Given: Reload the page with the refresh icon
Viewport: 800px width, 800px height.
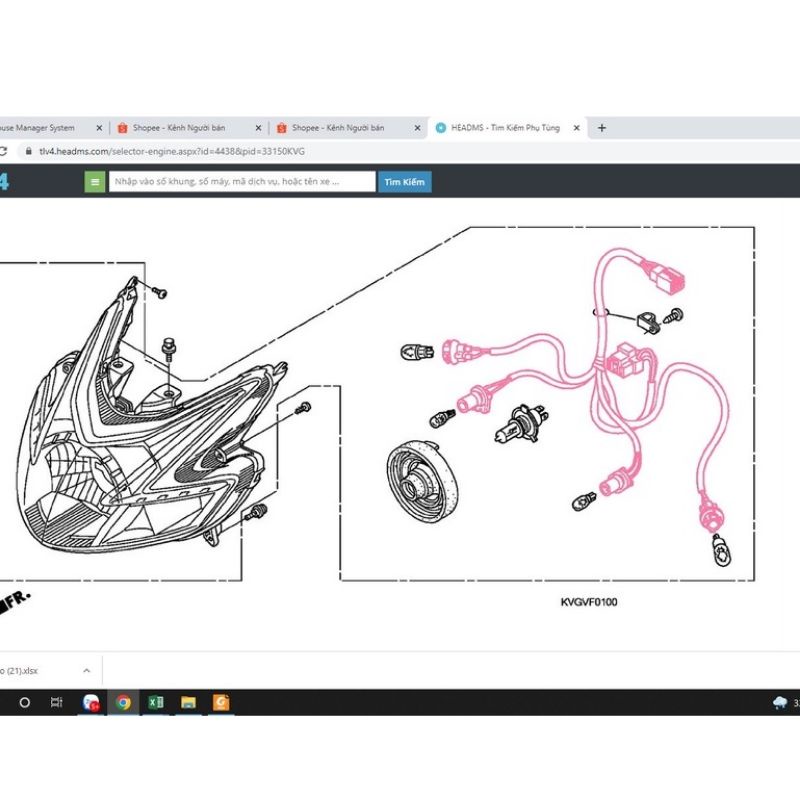Looking at the screenshot, I should pos(3,151).
